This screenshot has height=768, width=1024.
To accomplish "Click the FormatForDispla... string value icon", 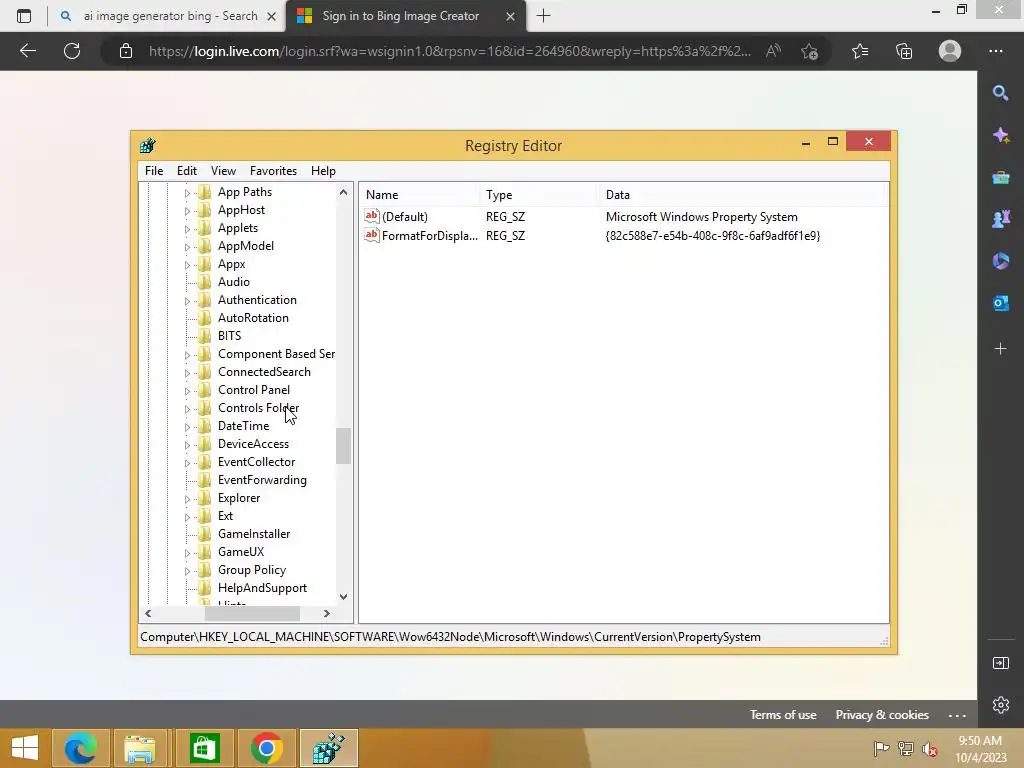I will pos(372,235).
